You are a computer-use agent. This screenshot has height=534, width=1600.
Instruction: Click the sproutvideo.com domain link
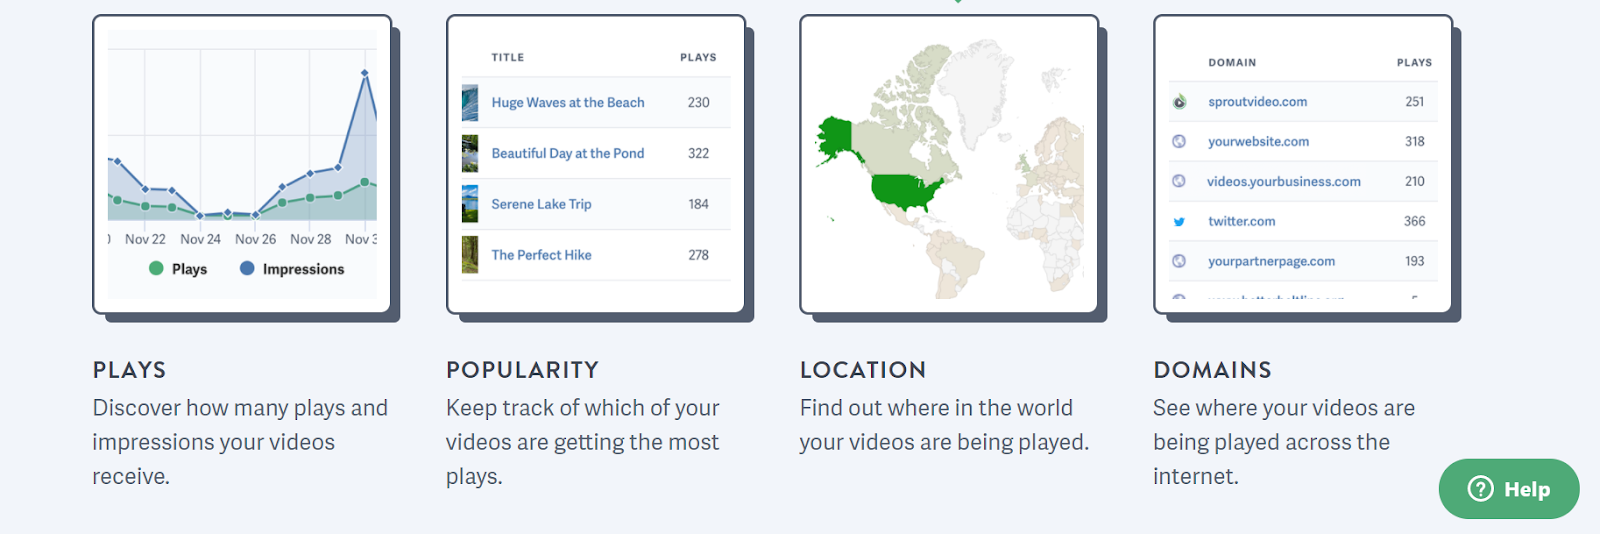[1257, 102]
